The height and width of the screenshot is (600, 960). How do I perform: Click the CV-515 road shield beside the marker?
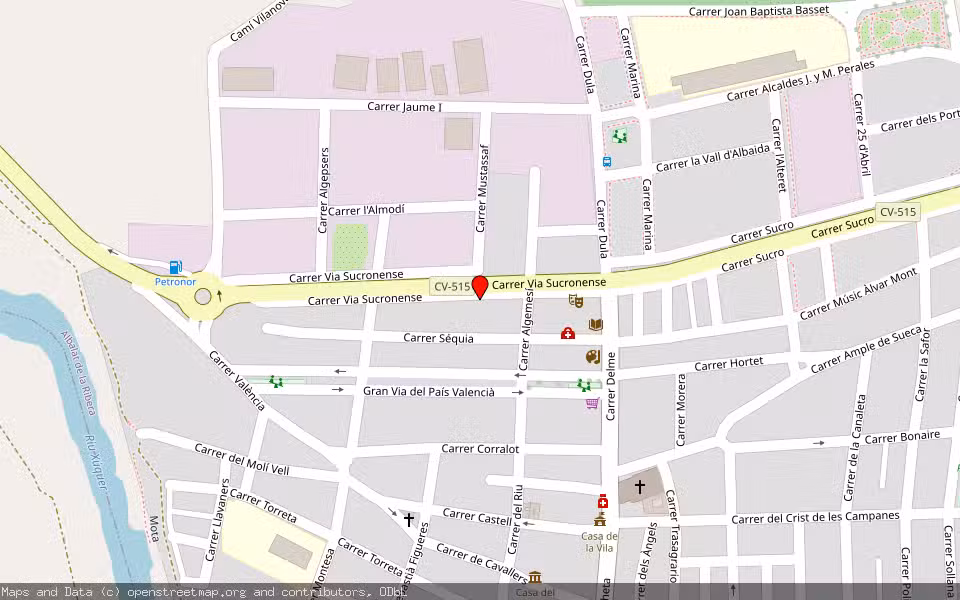point(452,287)
